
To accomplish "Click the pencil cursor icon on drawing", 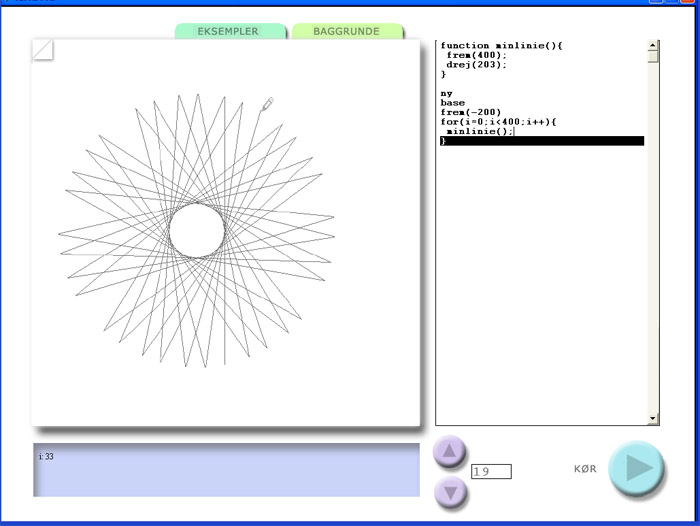I will (x=266, y=105).
